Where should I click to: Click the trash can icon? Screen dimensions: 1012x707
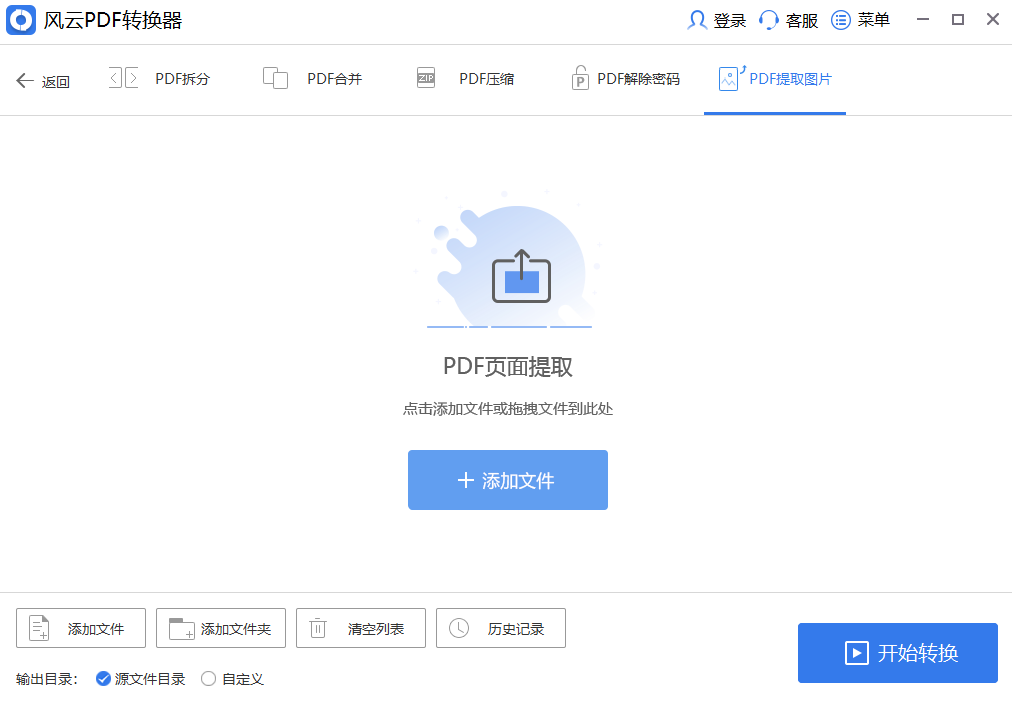pyautogui.click(x=318, y=628)
